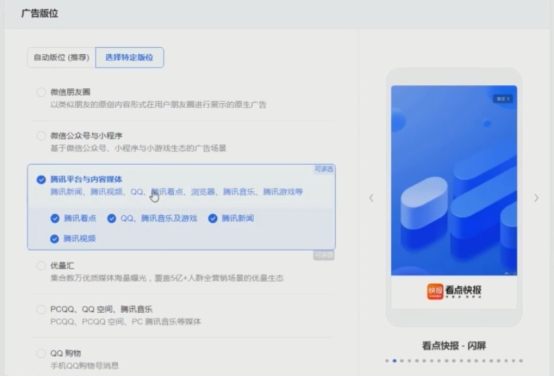Screen dimensions: 554x377
Task: Select the 选择特定版位 tab
Action: click(x=129, y=57)
